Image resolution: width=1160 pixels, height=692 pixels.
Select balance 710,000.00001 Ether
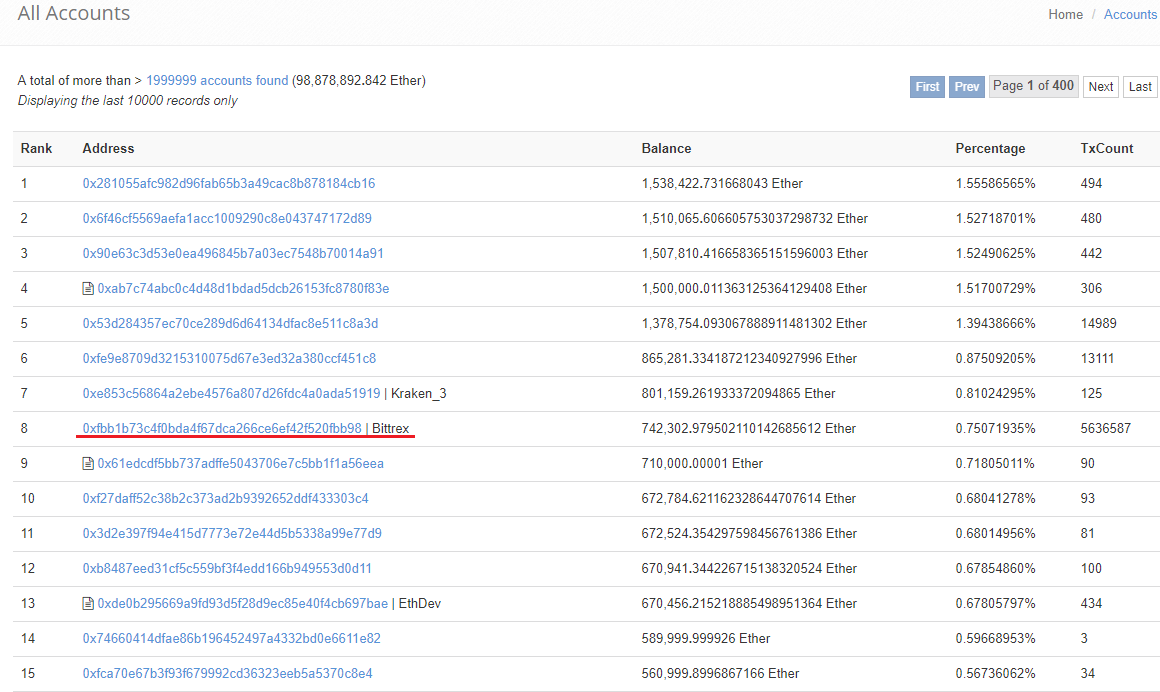(702, 463)
